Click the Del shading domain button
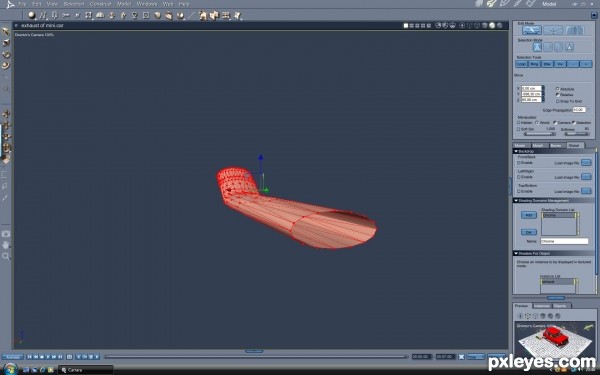The height and width of the screenshot is (375, 600). [x=528, y=232]
